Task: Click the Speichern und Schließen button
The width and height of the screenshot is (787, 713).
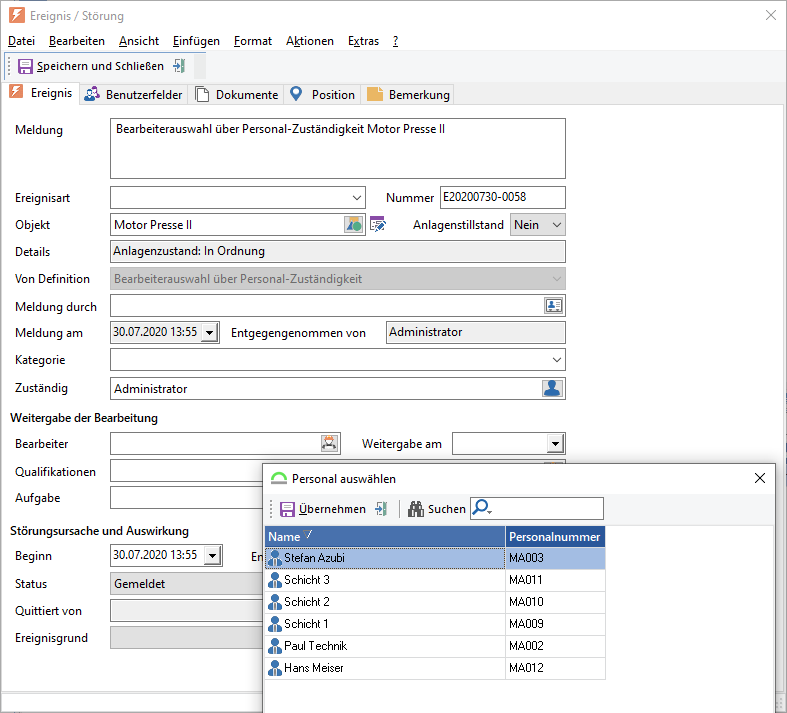Action: [91, 66]
